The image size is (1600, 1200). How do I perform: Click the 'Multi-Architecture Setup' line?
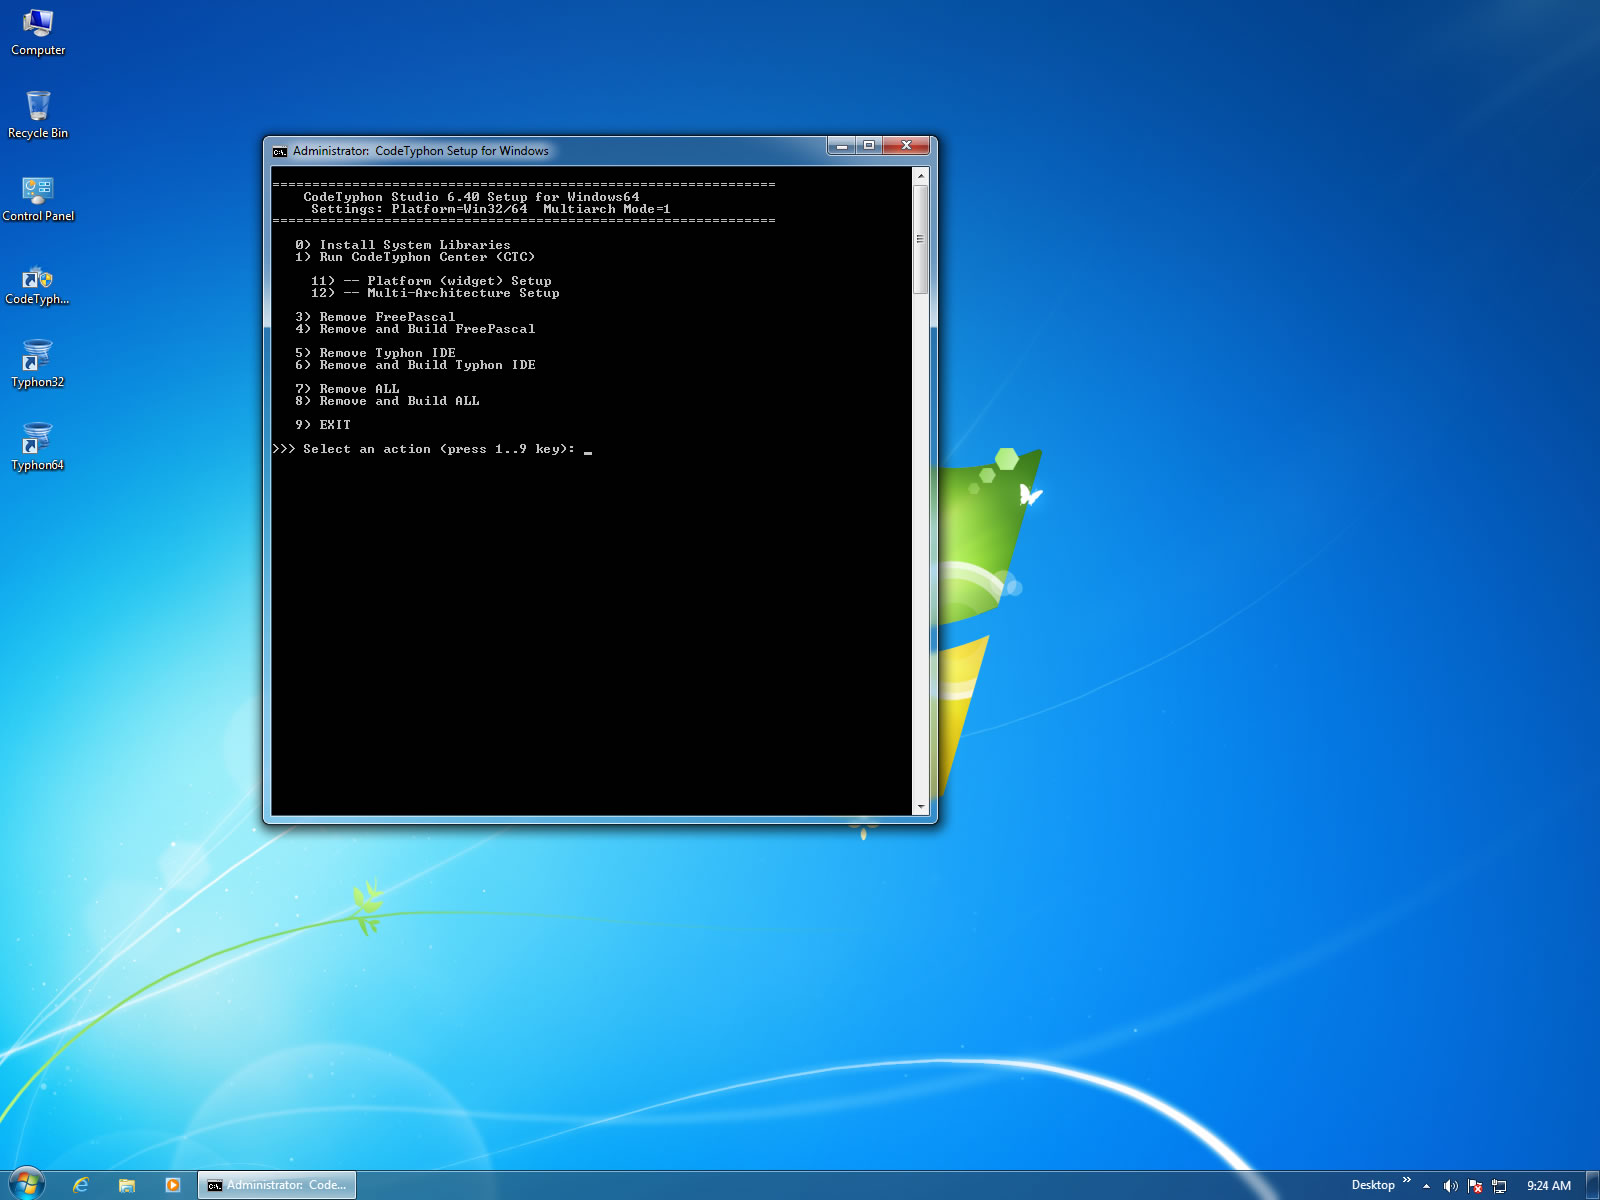tap(435, 293)
